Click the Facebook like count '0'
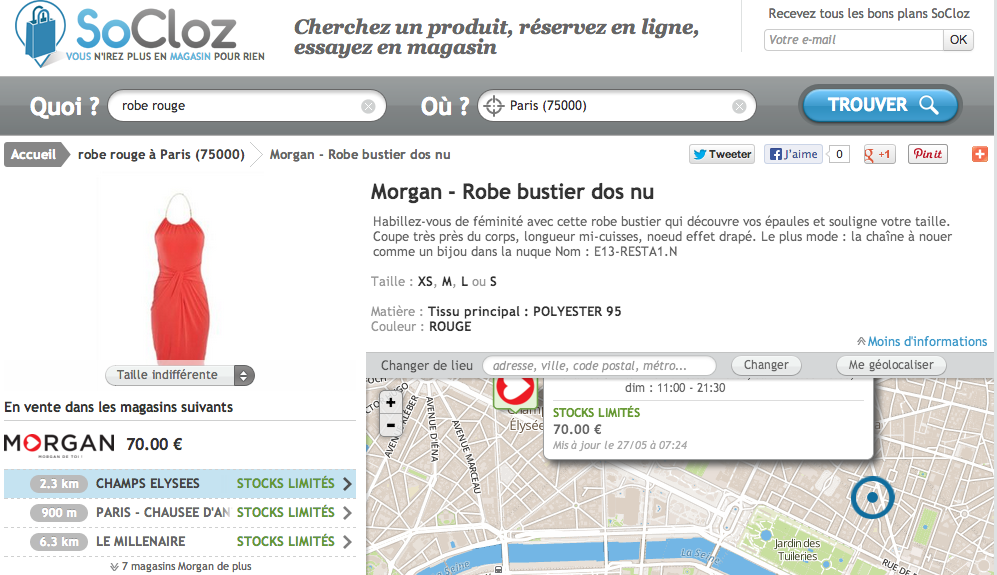The width and height of the screenshot is (997, 575). click(839, 154)
